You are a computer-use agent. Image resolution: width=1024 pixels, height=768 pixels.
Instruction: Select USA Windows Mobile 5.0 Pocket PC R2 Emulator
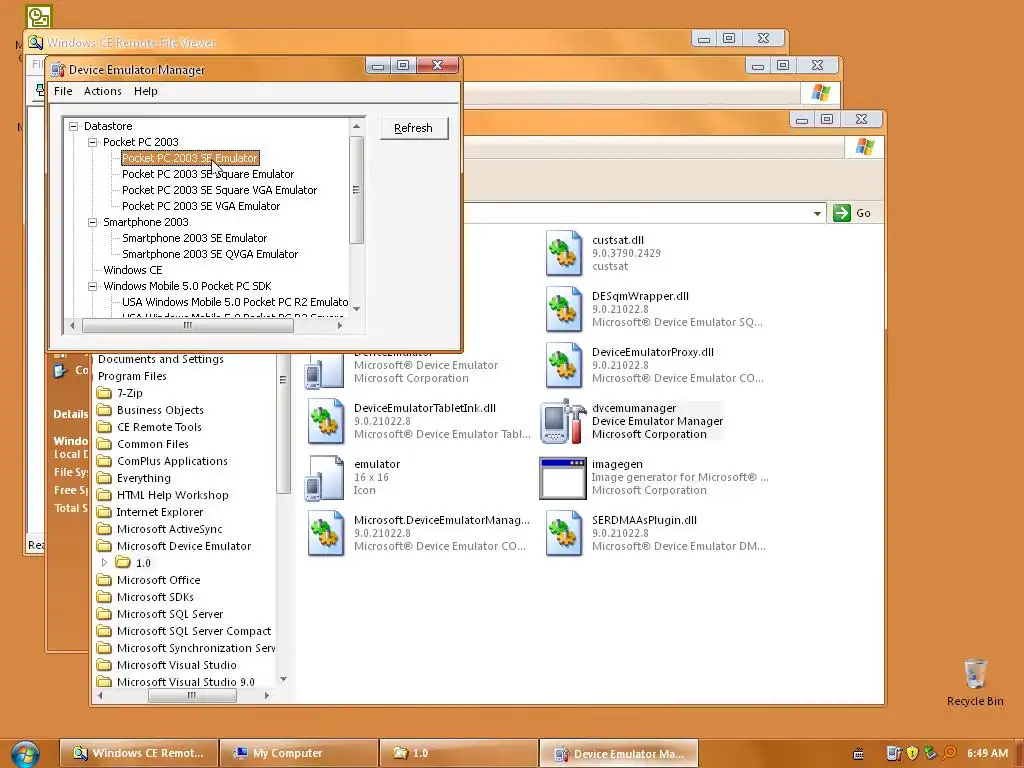235,302
